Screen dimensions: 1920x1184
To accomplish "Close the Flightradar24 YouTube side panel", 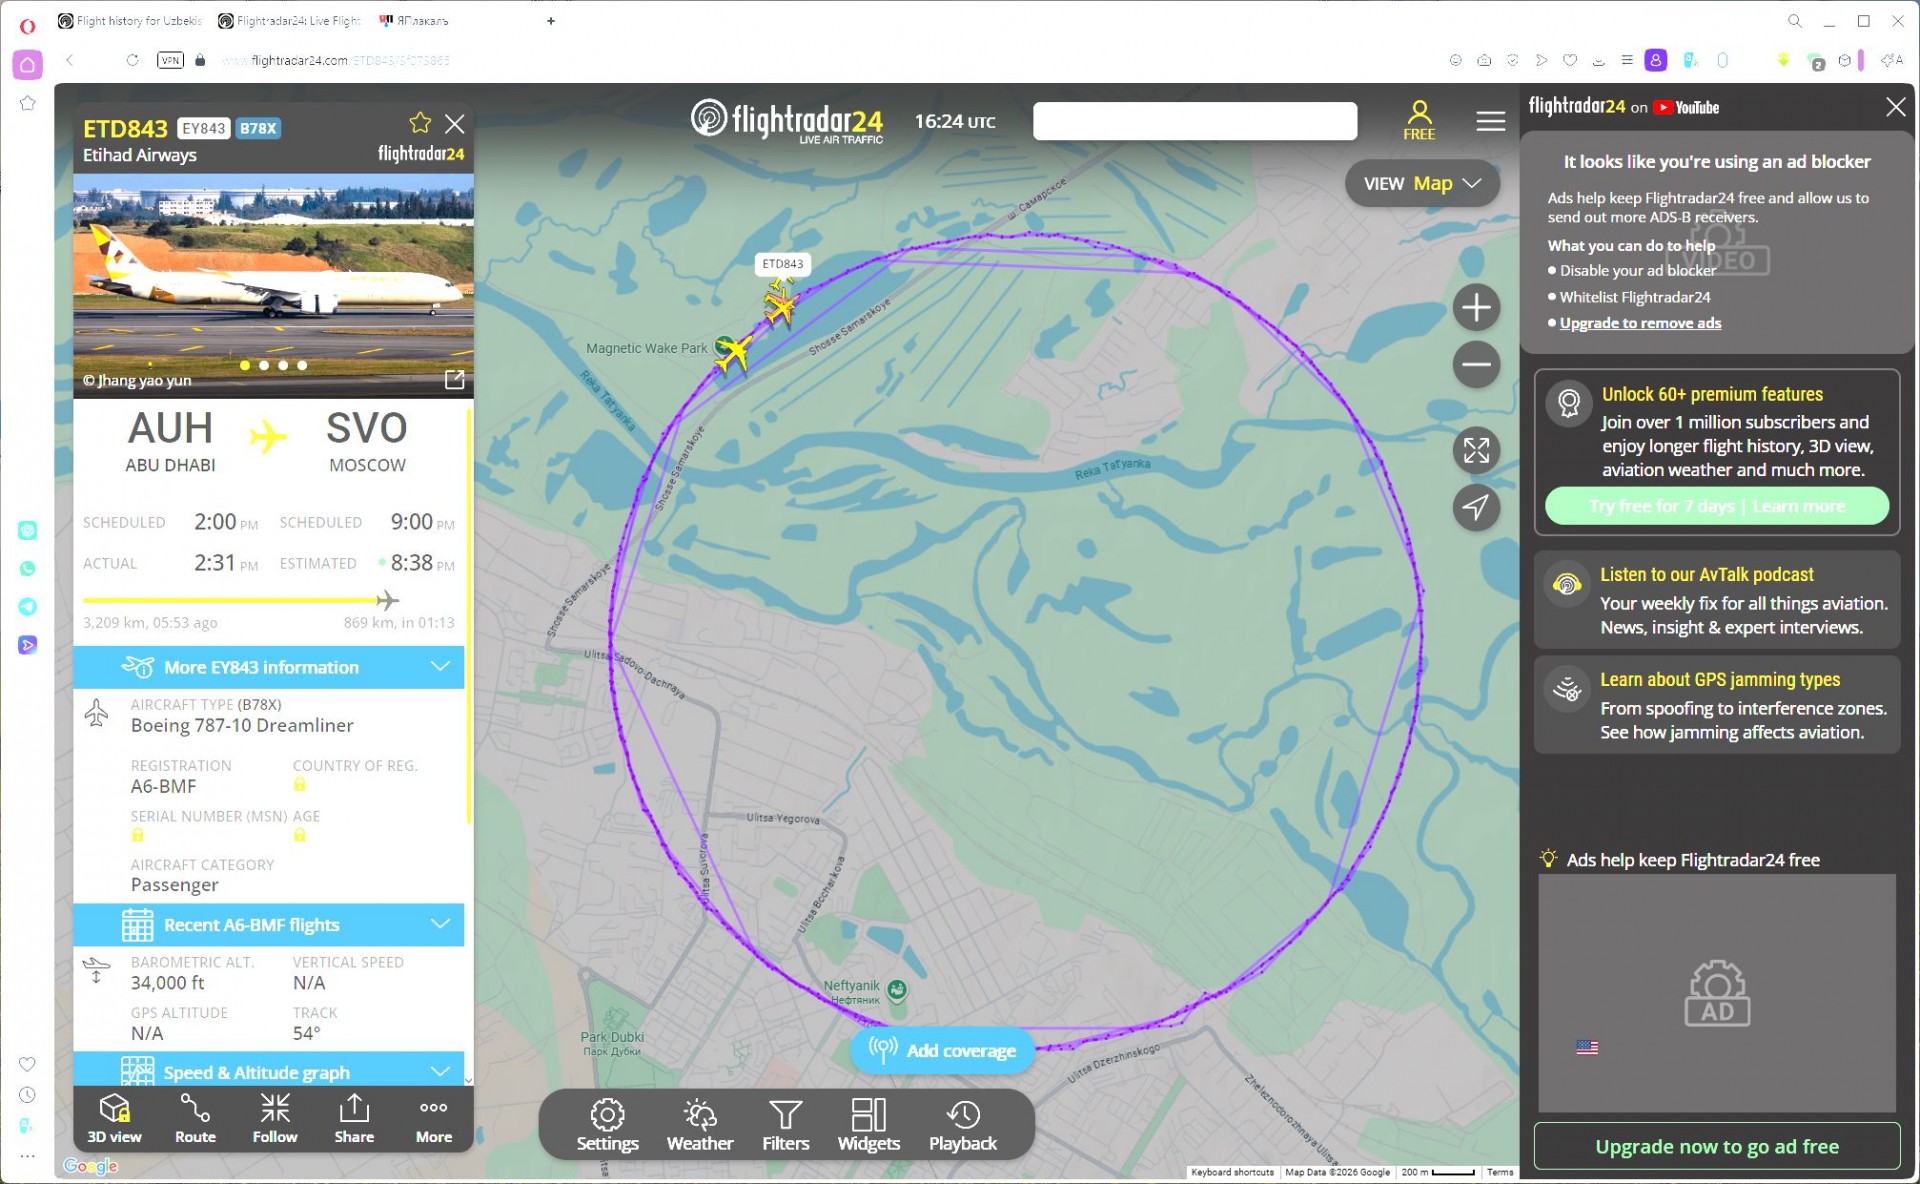I will 1895,107.
